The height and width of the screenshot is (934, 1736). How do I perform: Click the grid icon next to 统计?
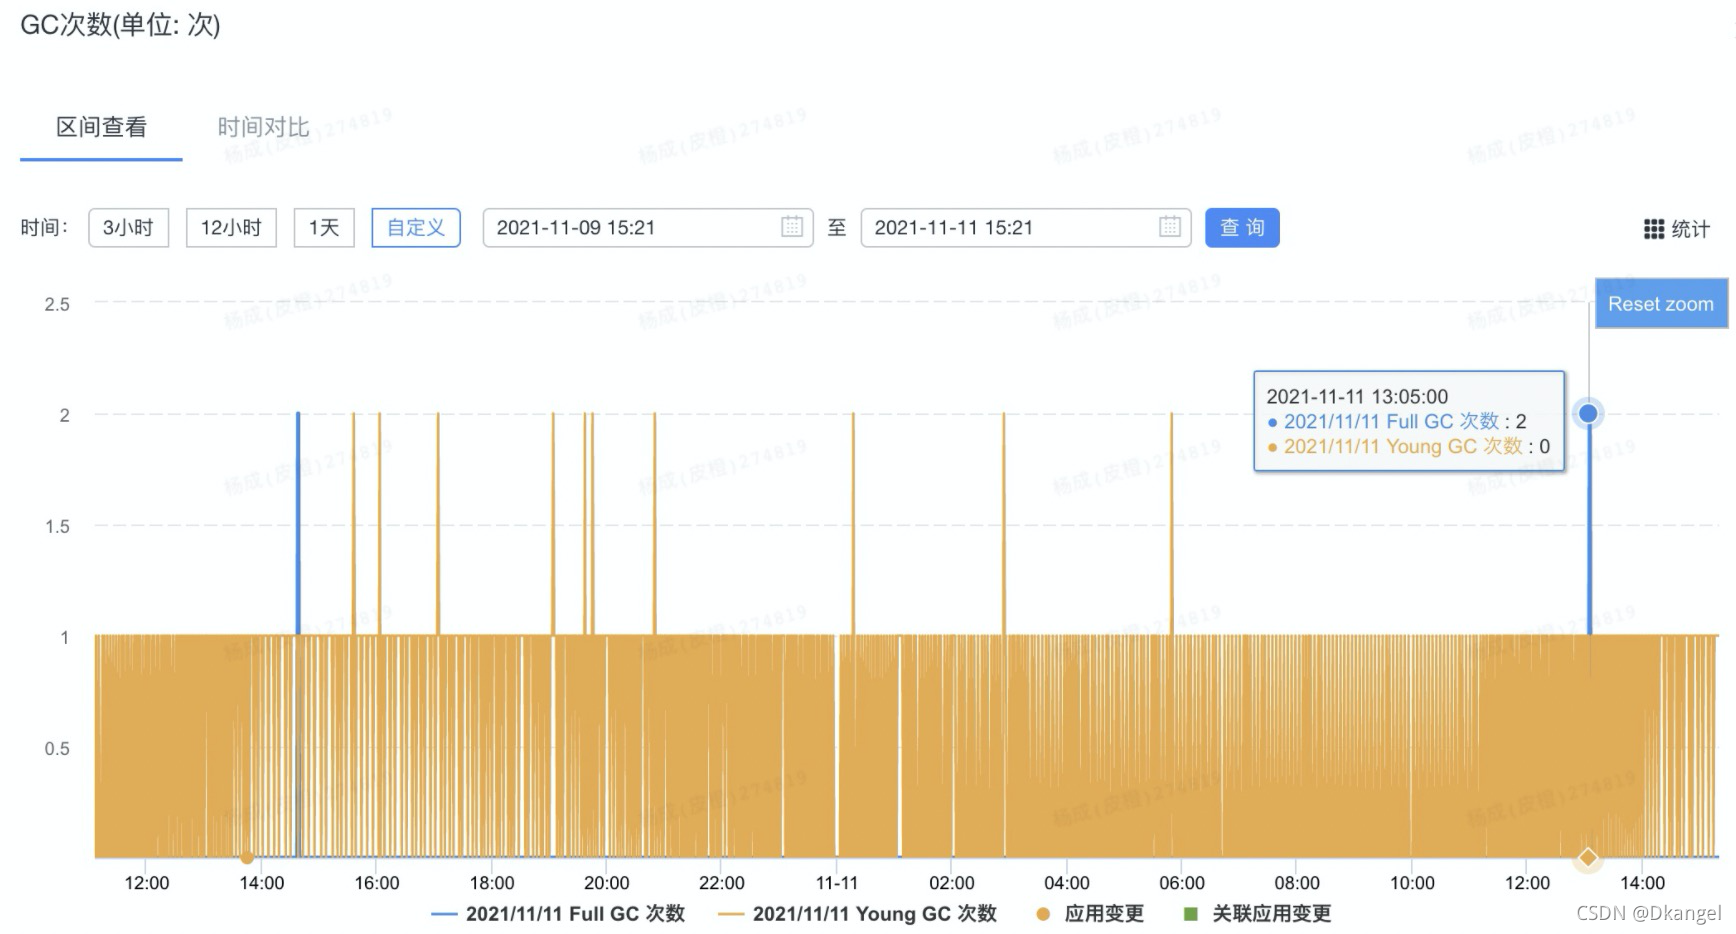click(1654, 229)
